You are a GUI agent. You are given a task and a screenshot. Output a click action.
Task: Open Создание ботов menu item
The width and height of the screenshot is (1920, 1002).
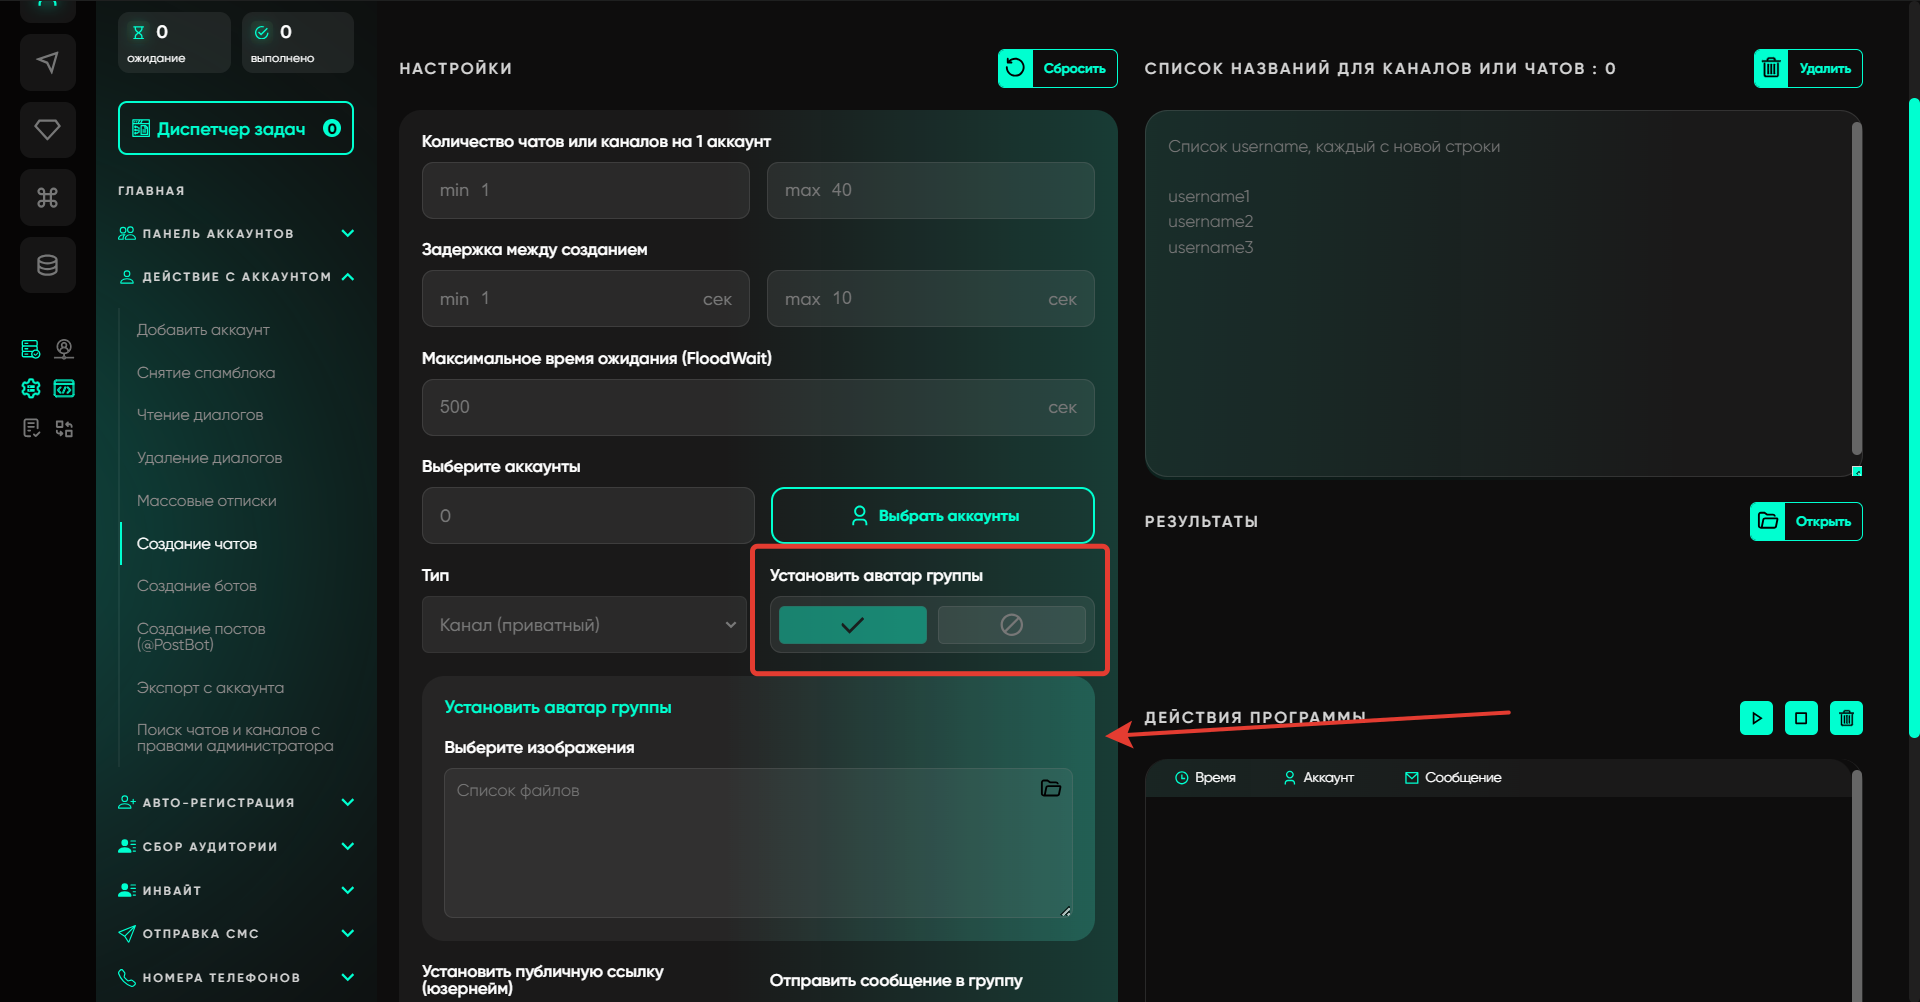(x=197, y=586)
